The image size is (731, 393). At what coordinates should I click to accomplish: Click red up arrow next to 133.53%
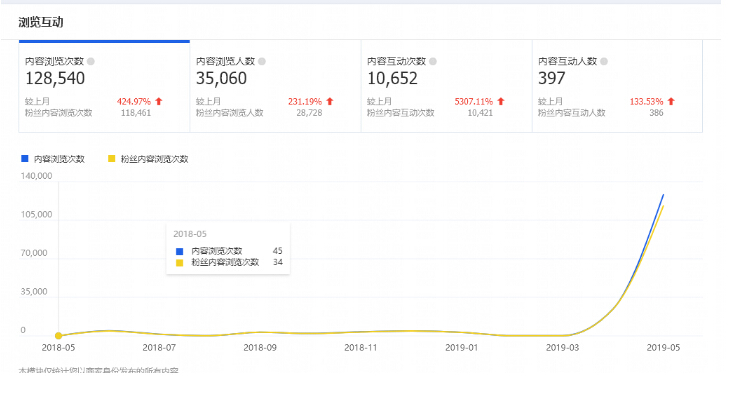coord(671,101)
